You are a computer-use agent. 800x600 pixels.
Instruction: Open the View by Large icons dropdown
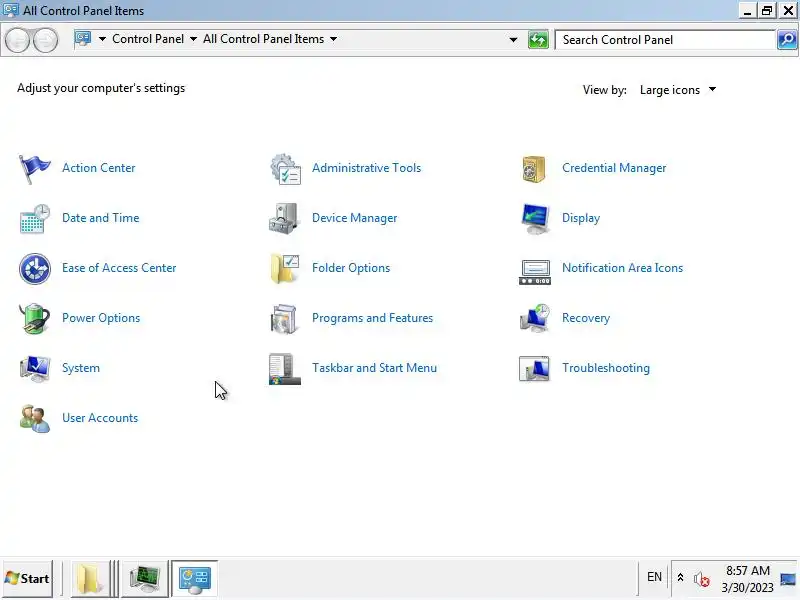coord(678,90)
